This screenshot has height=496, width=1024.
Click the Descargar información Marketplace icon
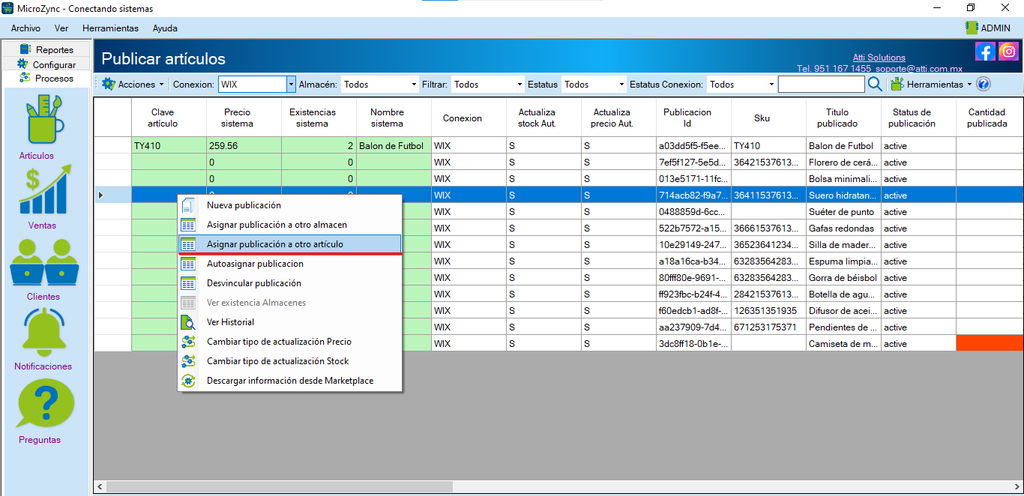tap(188, 380)
